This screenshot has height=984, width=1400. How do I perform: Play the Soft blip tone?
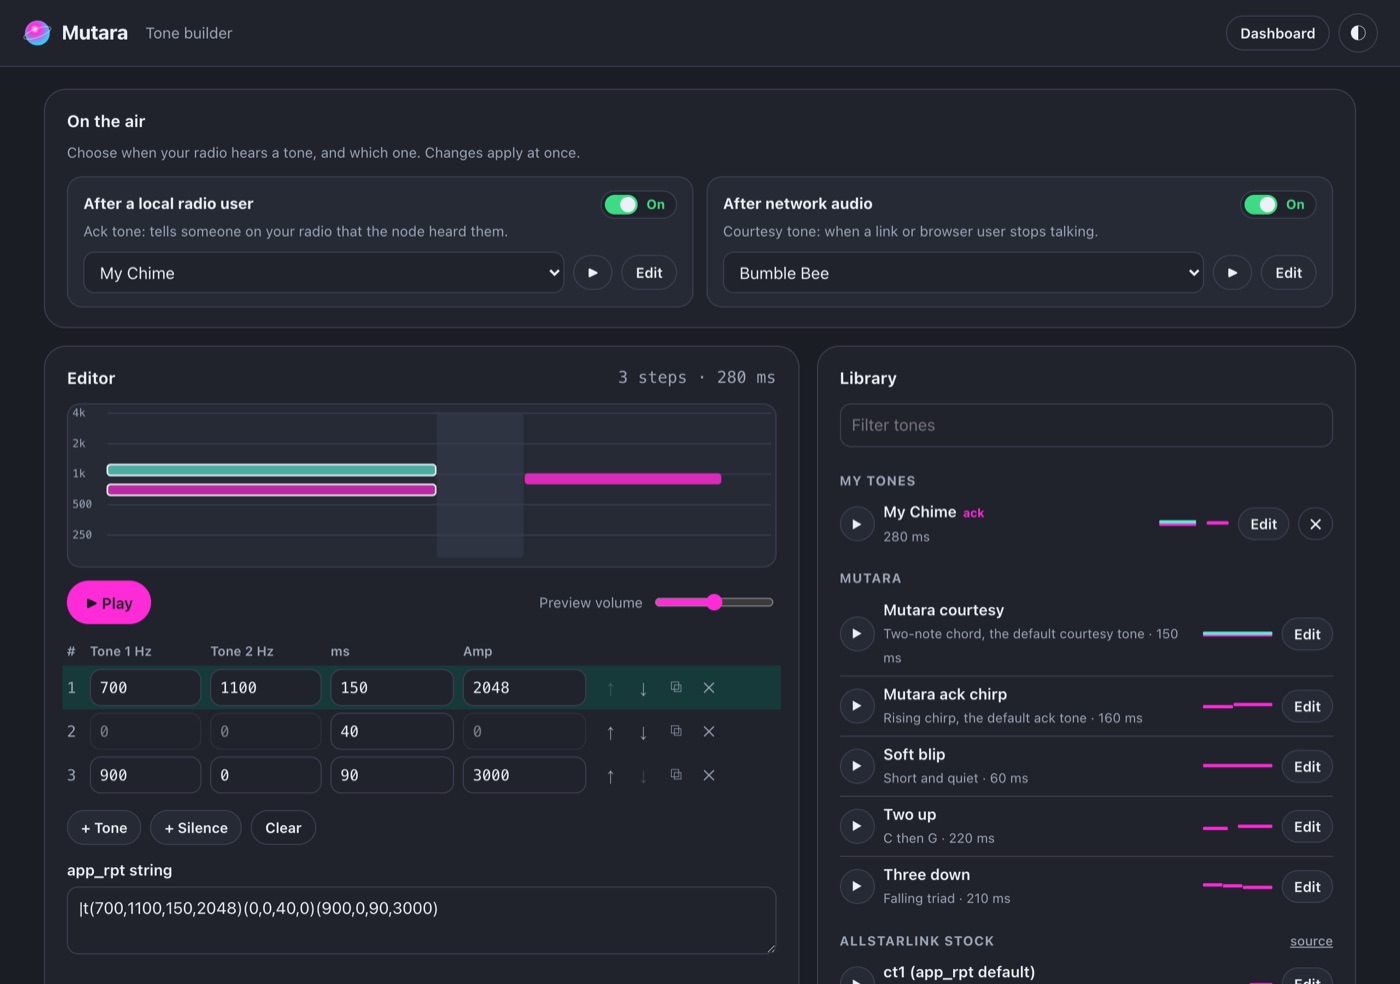pyautogui.click(x=857, y=766)
